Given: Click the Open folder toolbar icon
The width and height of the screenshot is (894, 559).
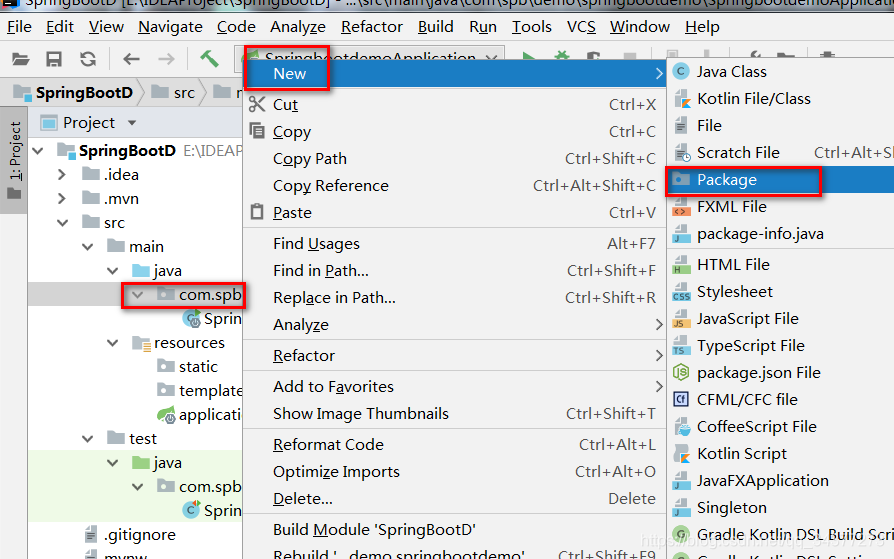Looking at the screenshot, I should coord(21,59).
